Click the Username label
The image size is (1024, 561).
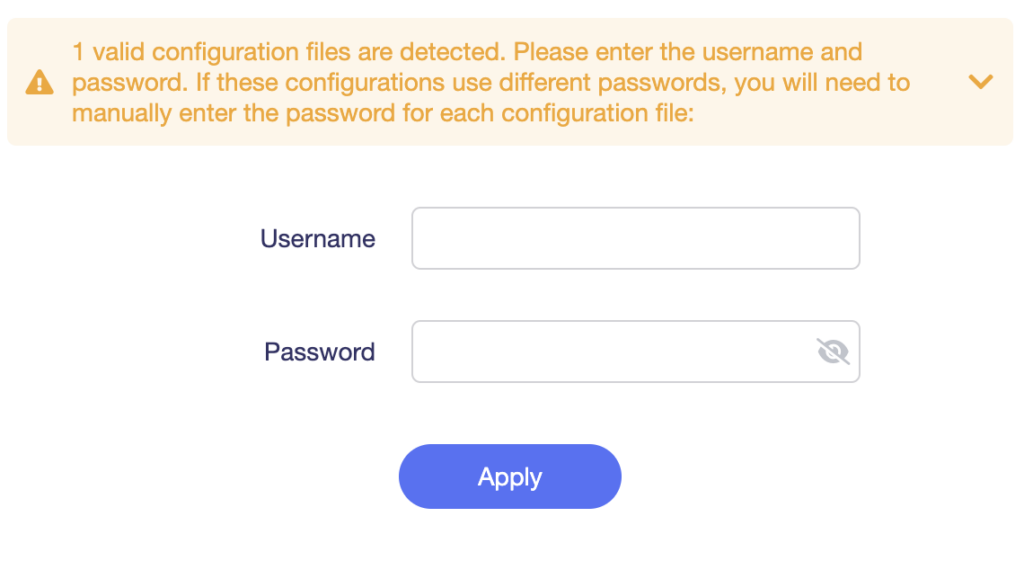click(x=318, y=239)
